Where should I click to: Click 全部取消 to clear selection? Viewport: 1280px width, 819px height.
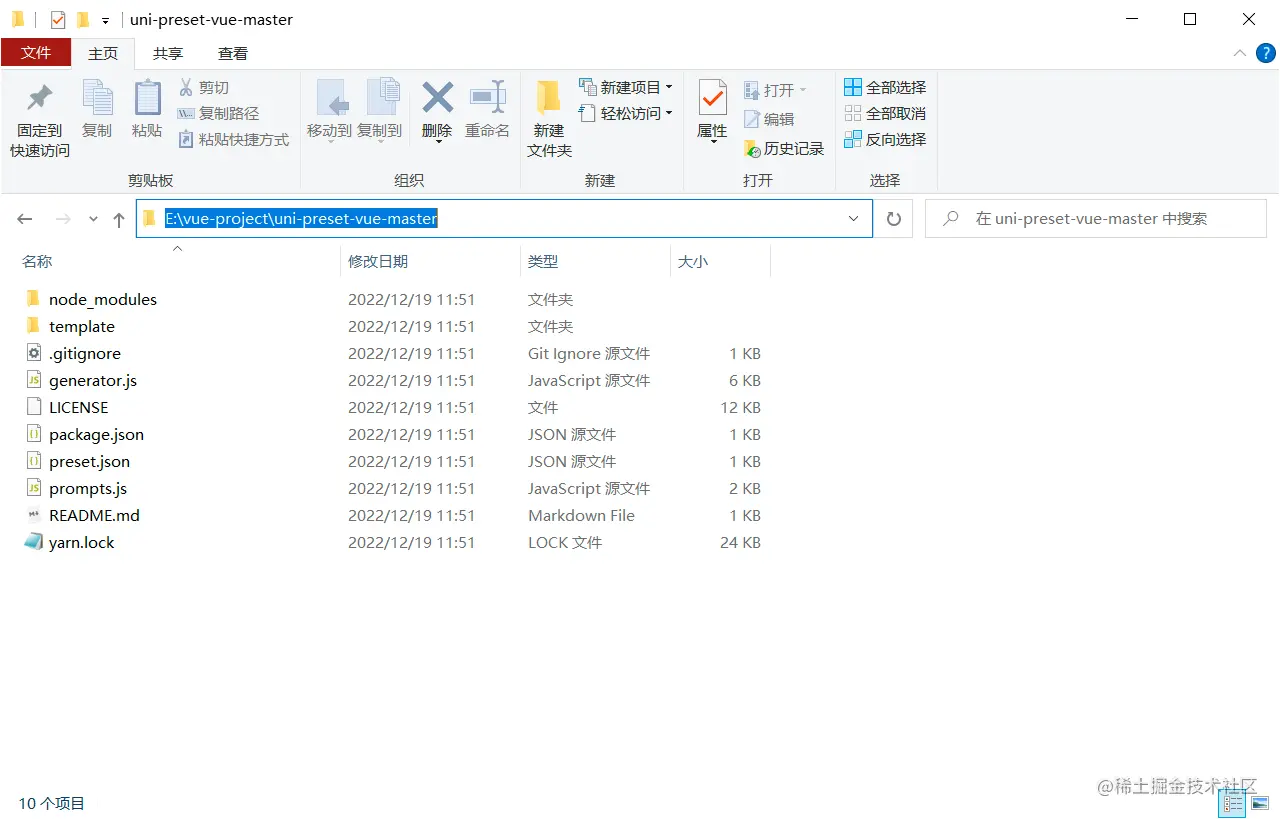[885, 113]
